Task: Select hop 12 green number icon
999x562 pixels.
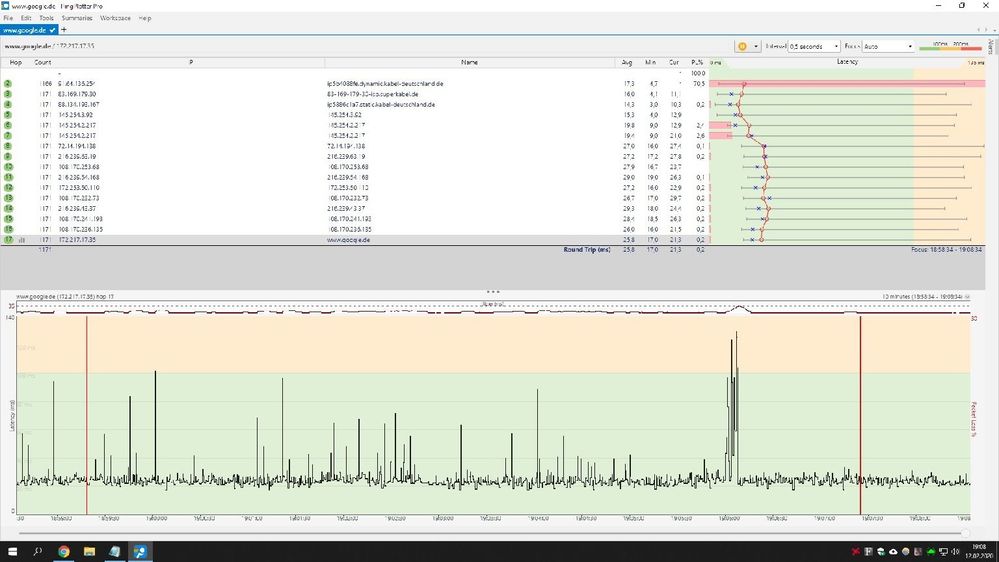Action: pyautogui.click(x=8, y=187)
